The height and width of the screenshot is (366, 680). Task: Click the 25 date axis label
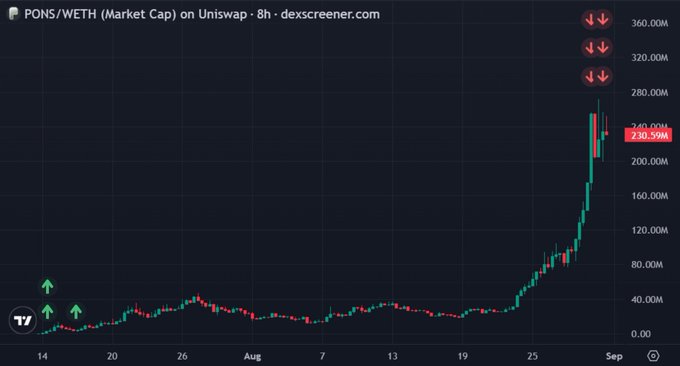532,356
